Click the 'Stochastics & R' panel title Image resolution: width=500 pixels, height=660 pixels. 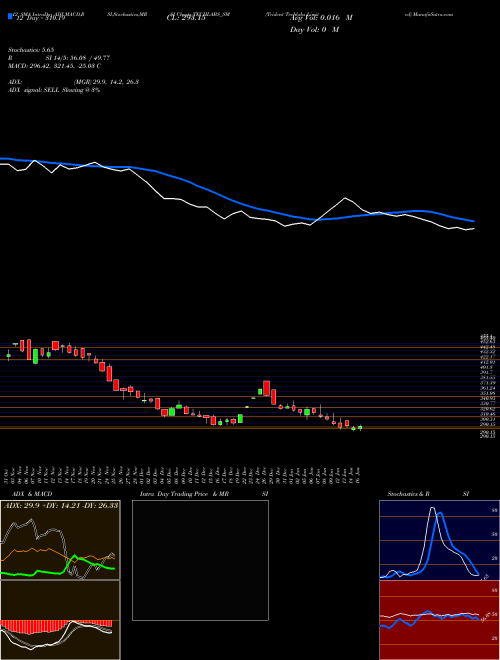(x=409, y=494)
